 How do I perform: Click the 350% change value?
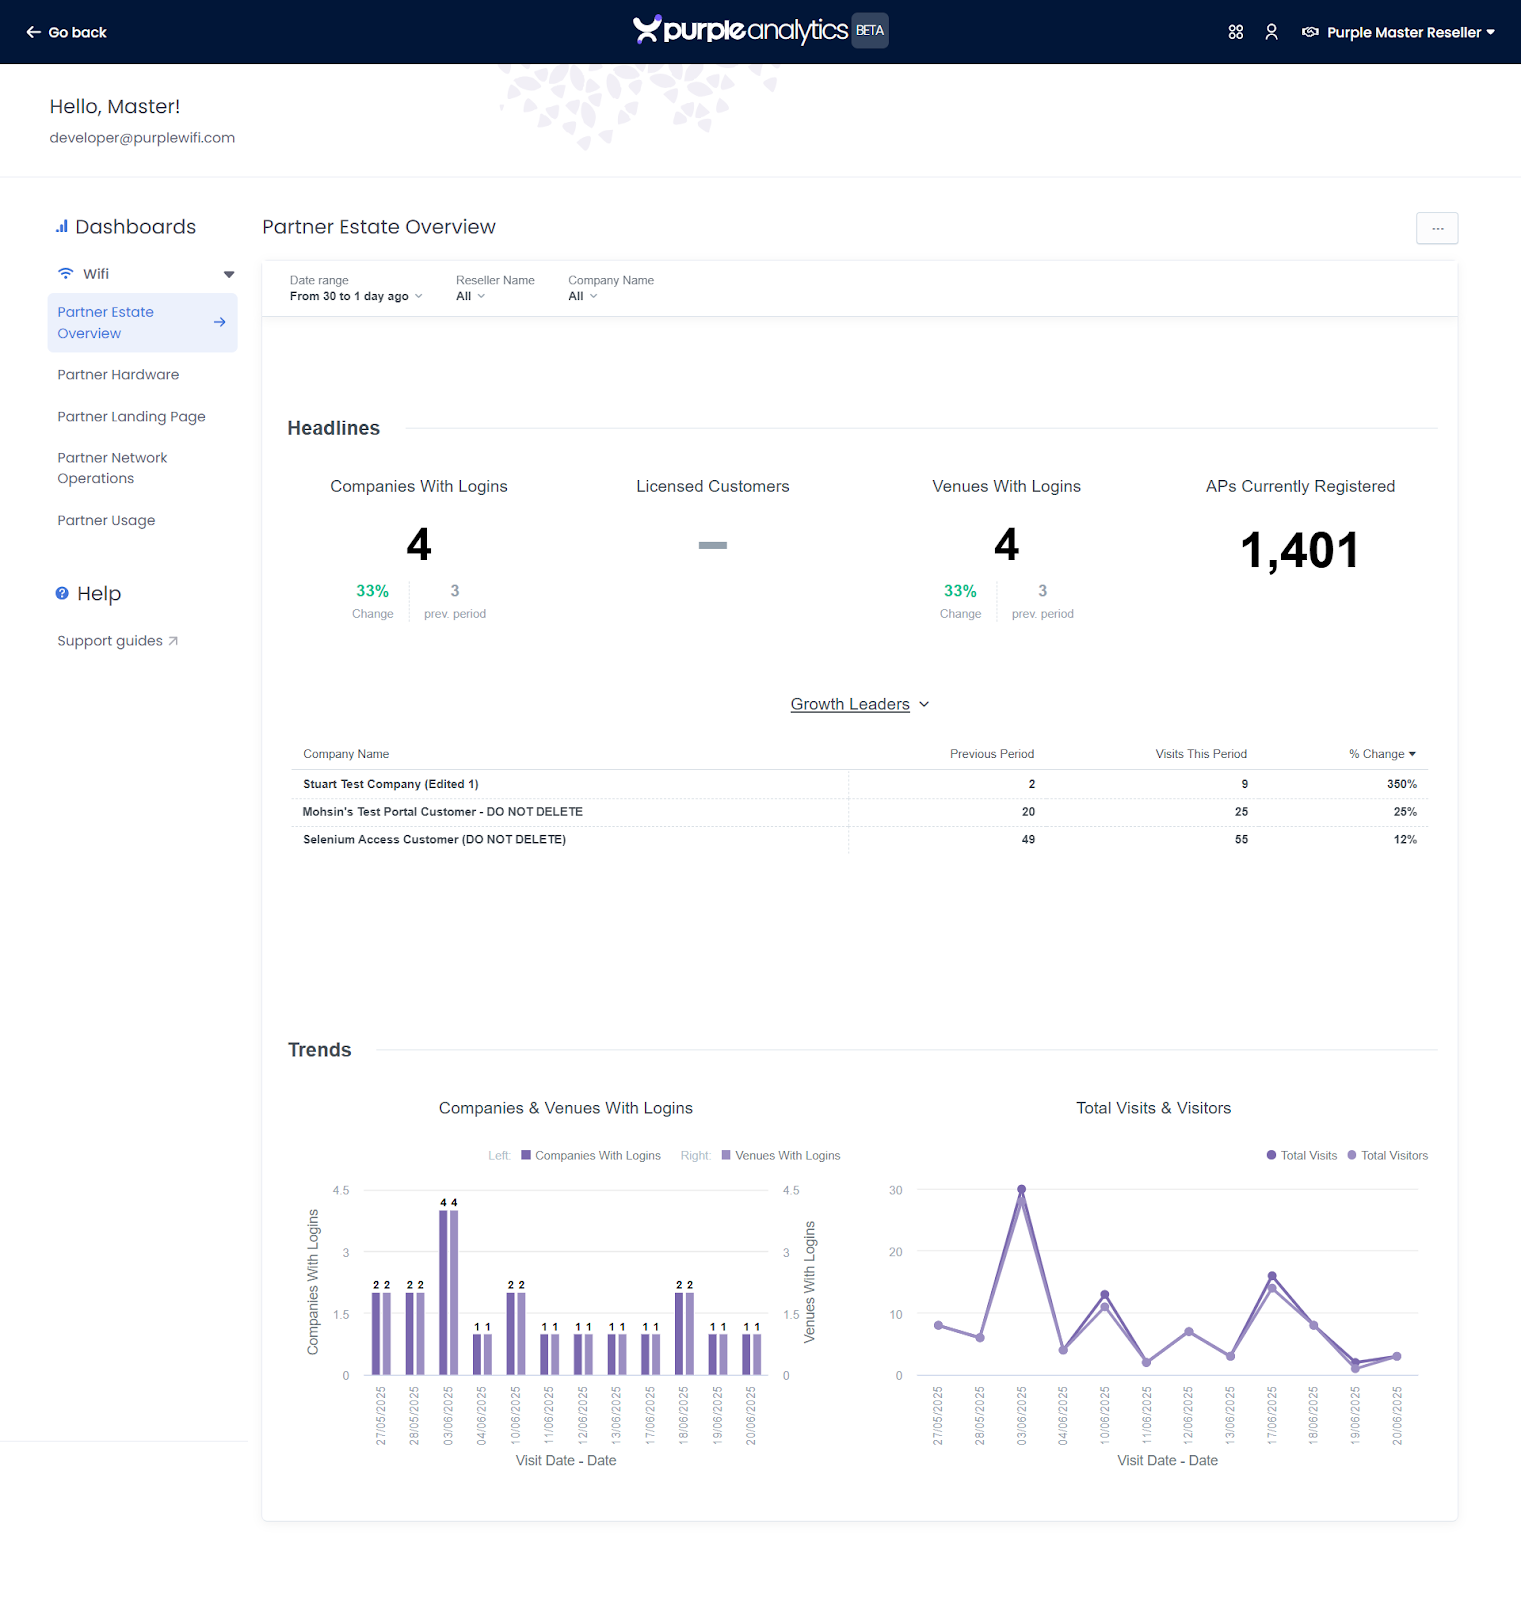coord(1402,784)
